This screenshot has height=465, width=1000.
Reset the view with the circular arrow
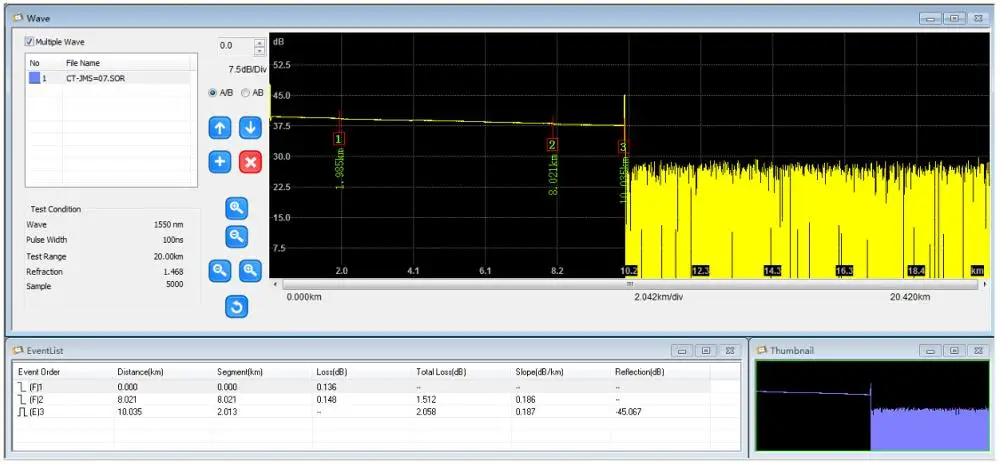point(237,306)
